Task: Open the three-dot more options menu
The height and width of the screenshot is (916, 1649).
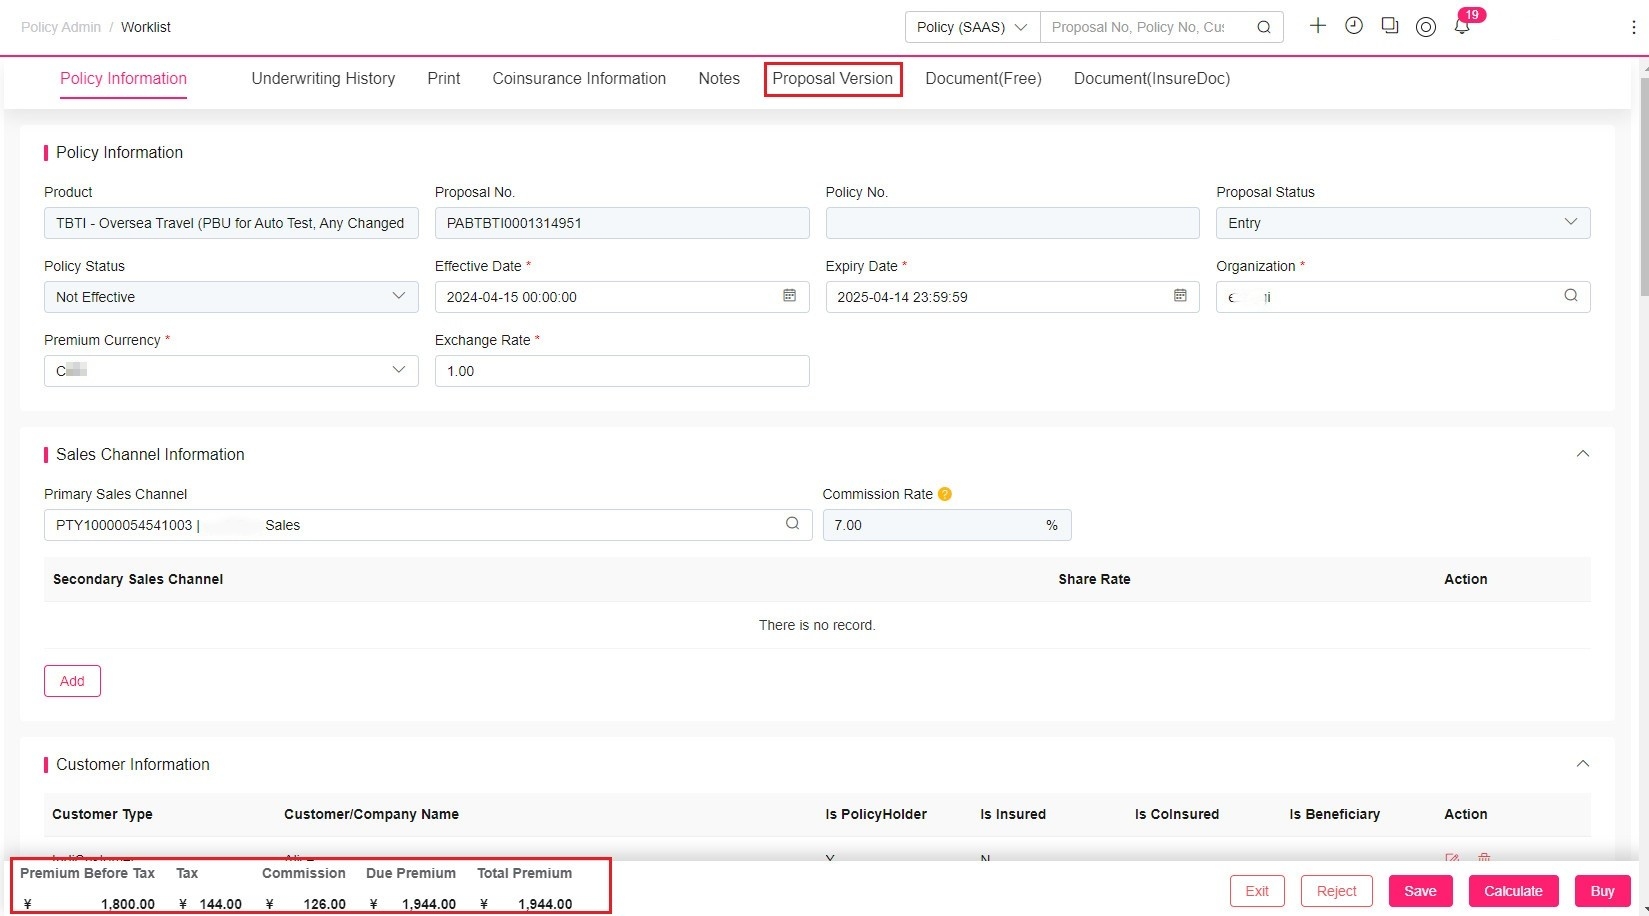Action: tap(1633, 27)
